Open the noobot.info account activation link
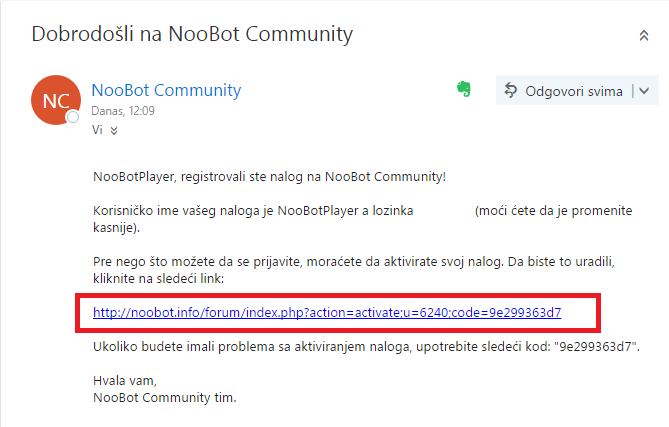 (327, 313)
